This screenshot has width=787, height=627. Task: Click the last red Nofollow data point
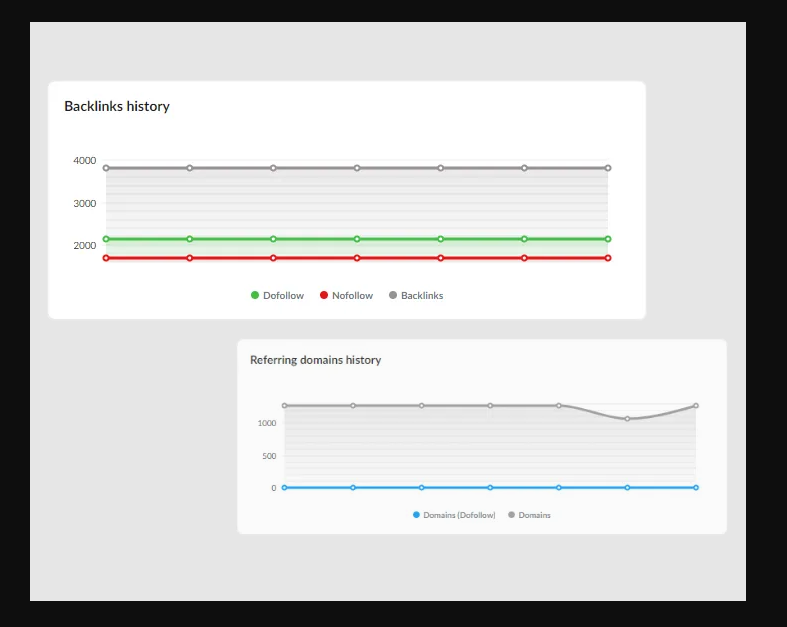(608, 258)
